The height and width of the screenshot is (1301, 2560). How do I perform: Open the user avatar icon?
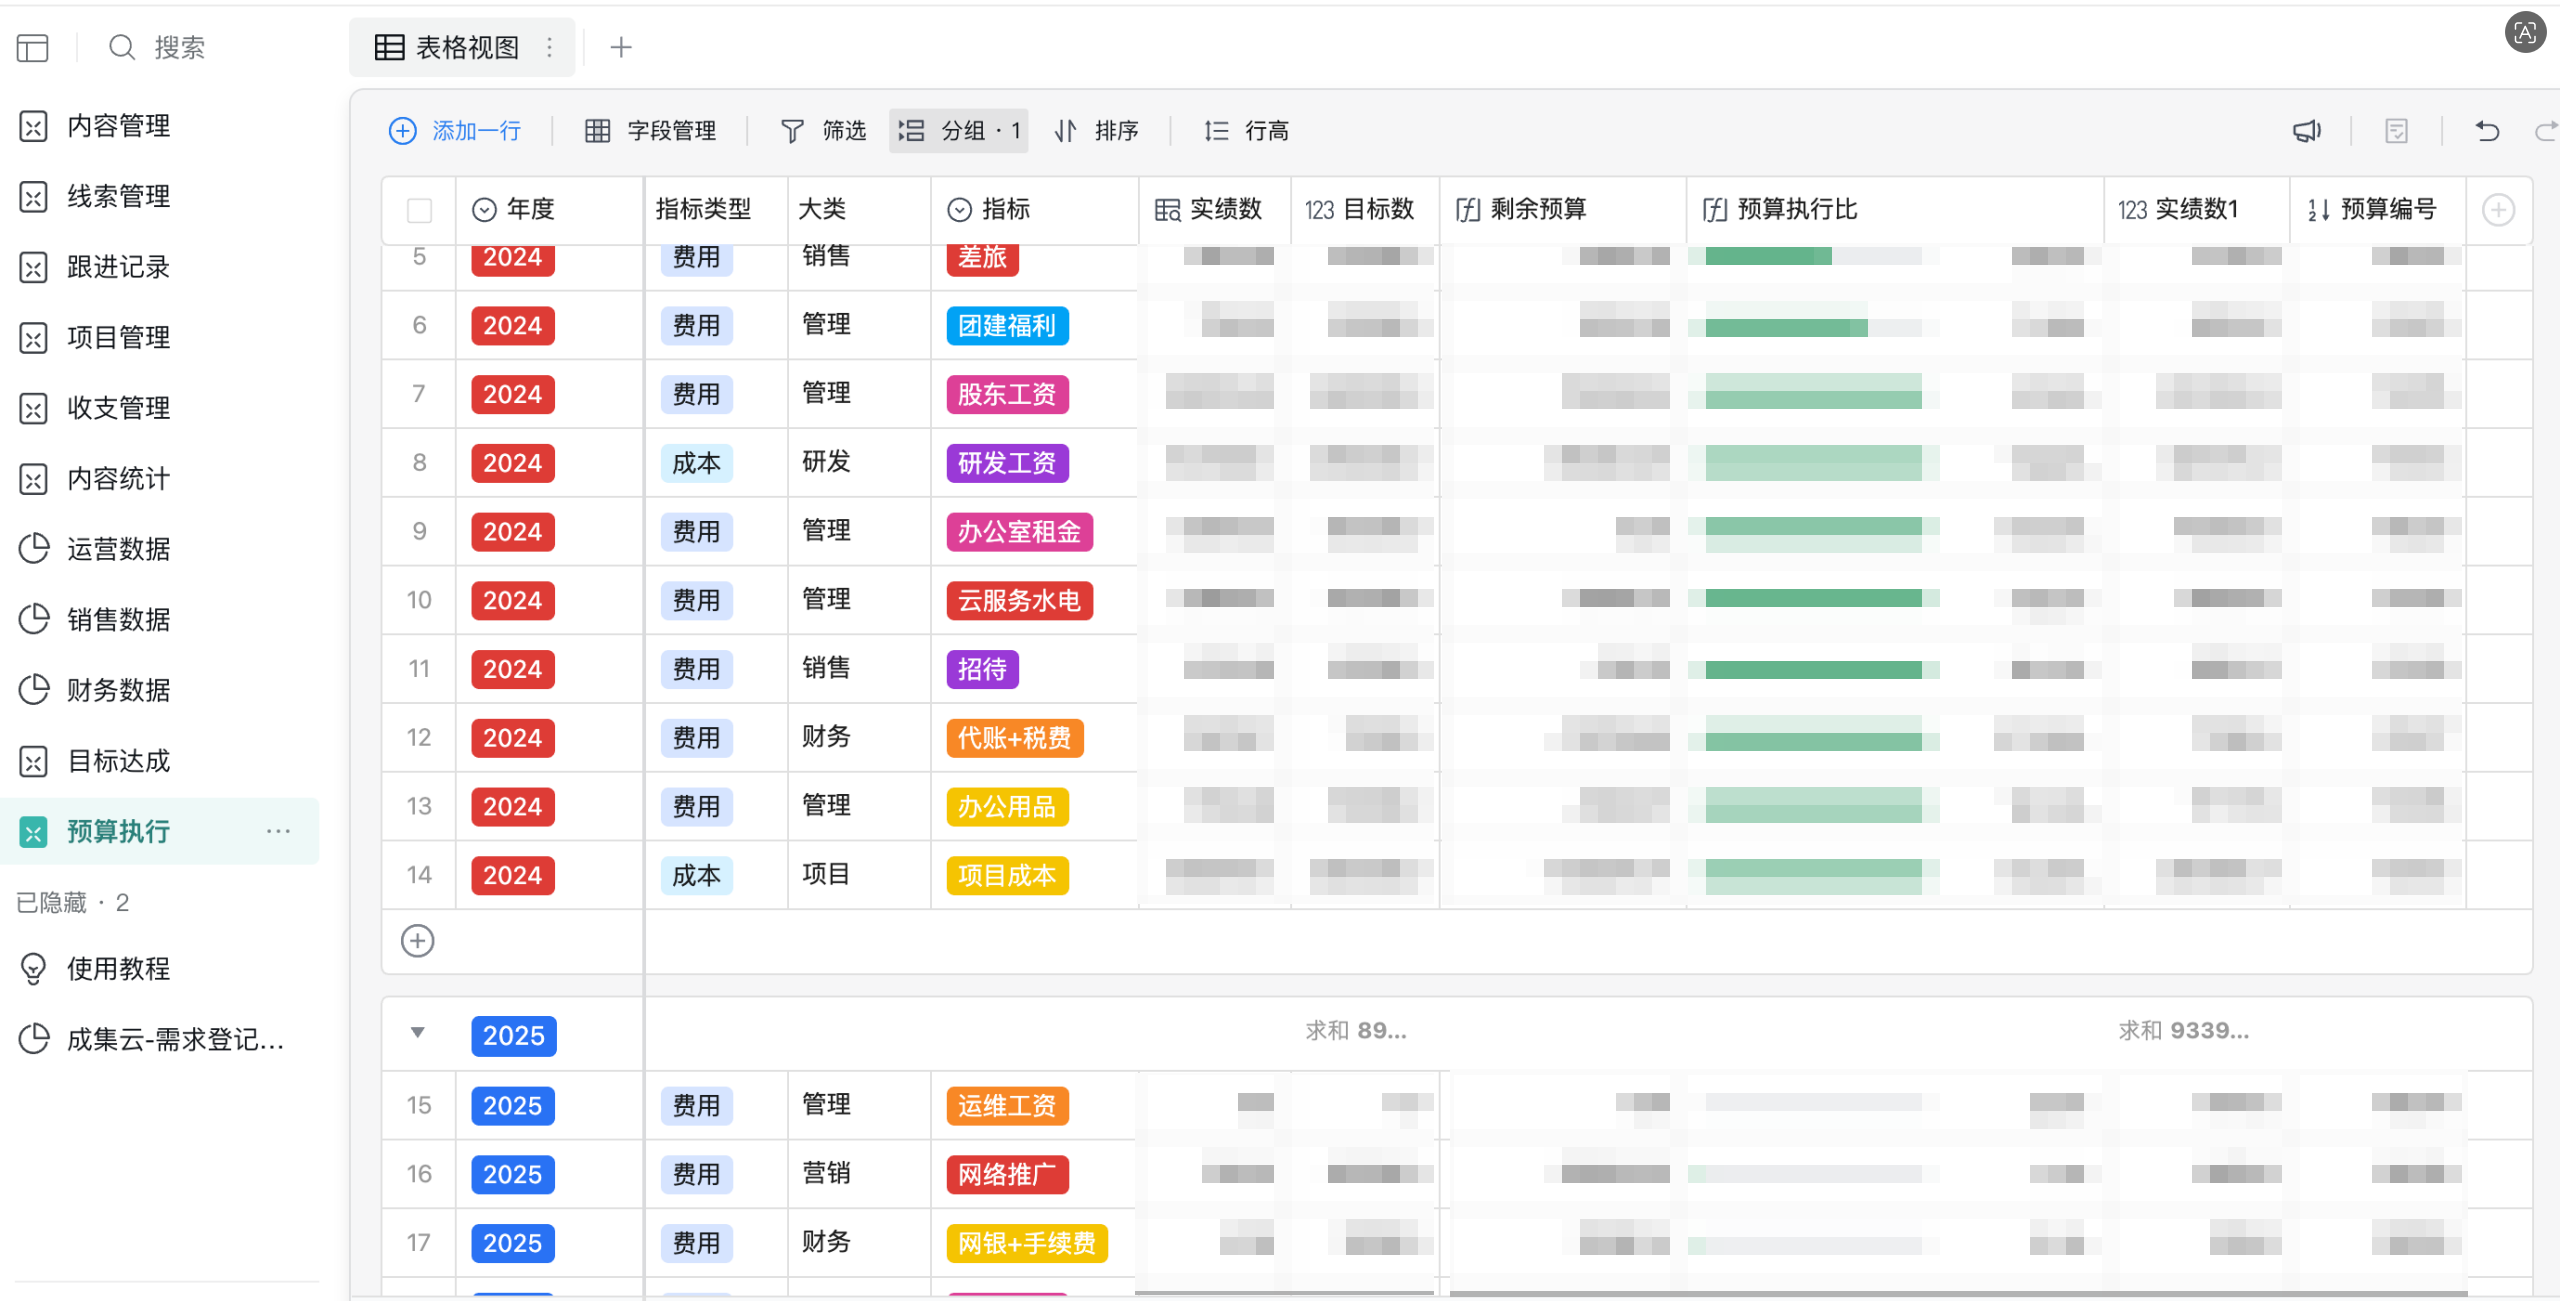tap(2525, 33)
